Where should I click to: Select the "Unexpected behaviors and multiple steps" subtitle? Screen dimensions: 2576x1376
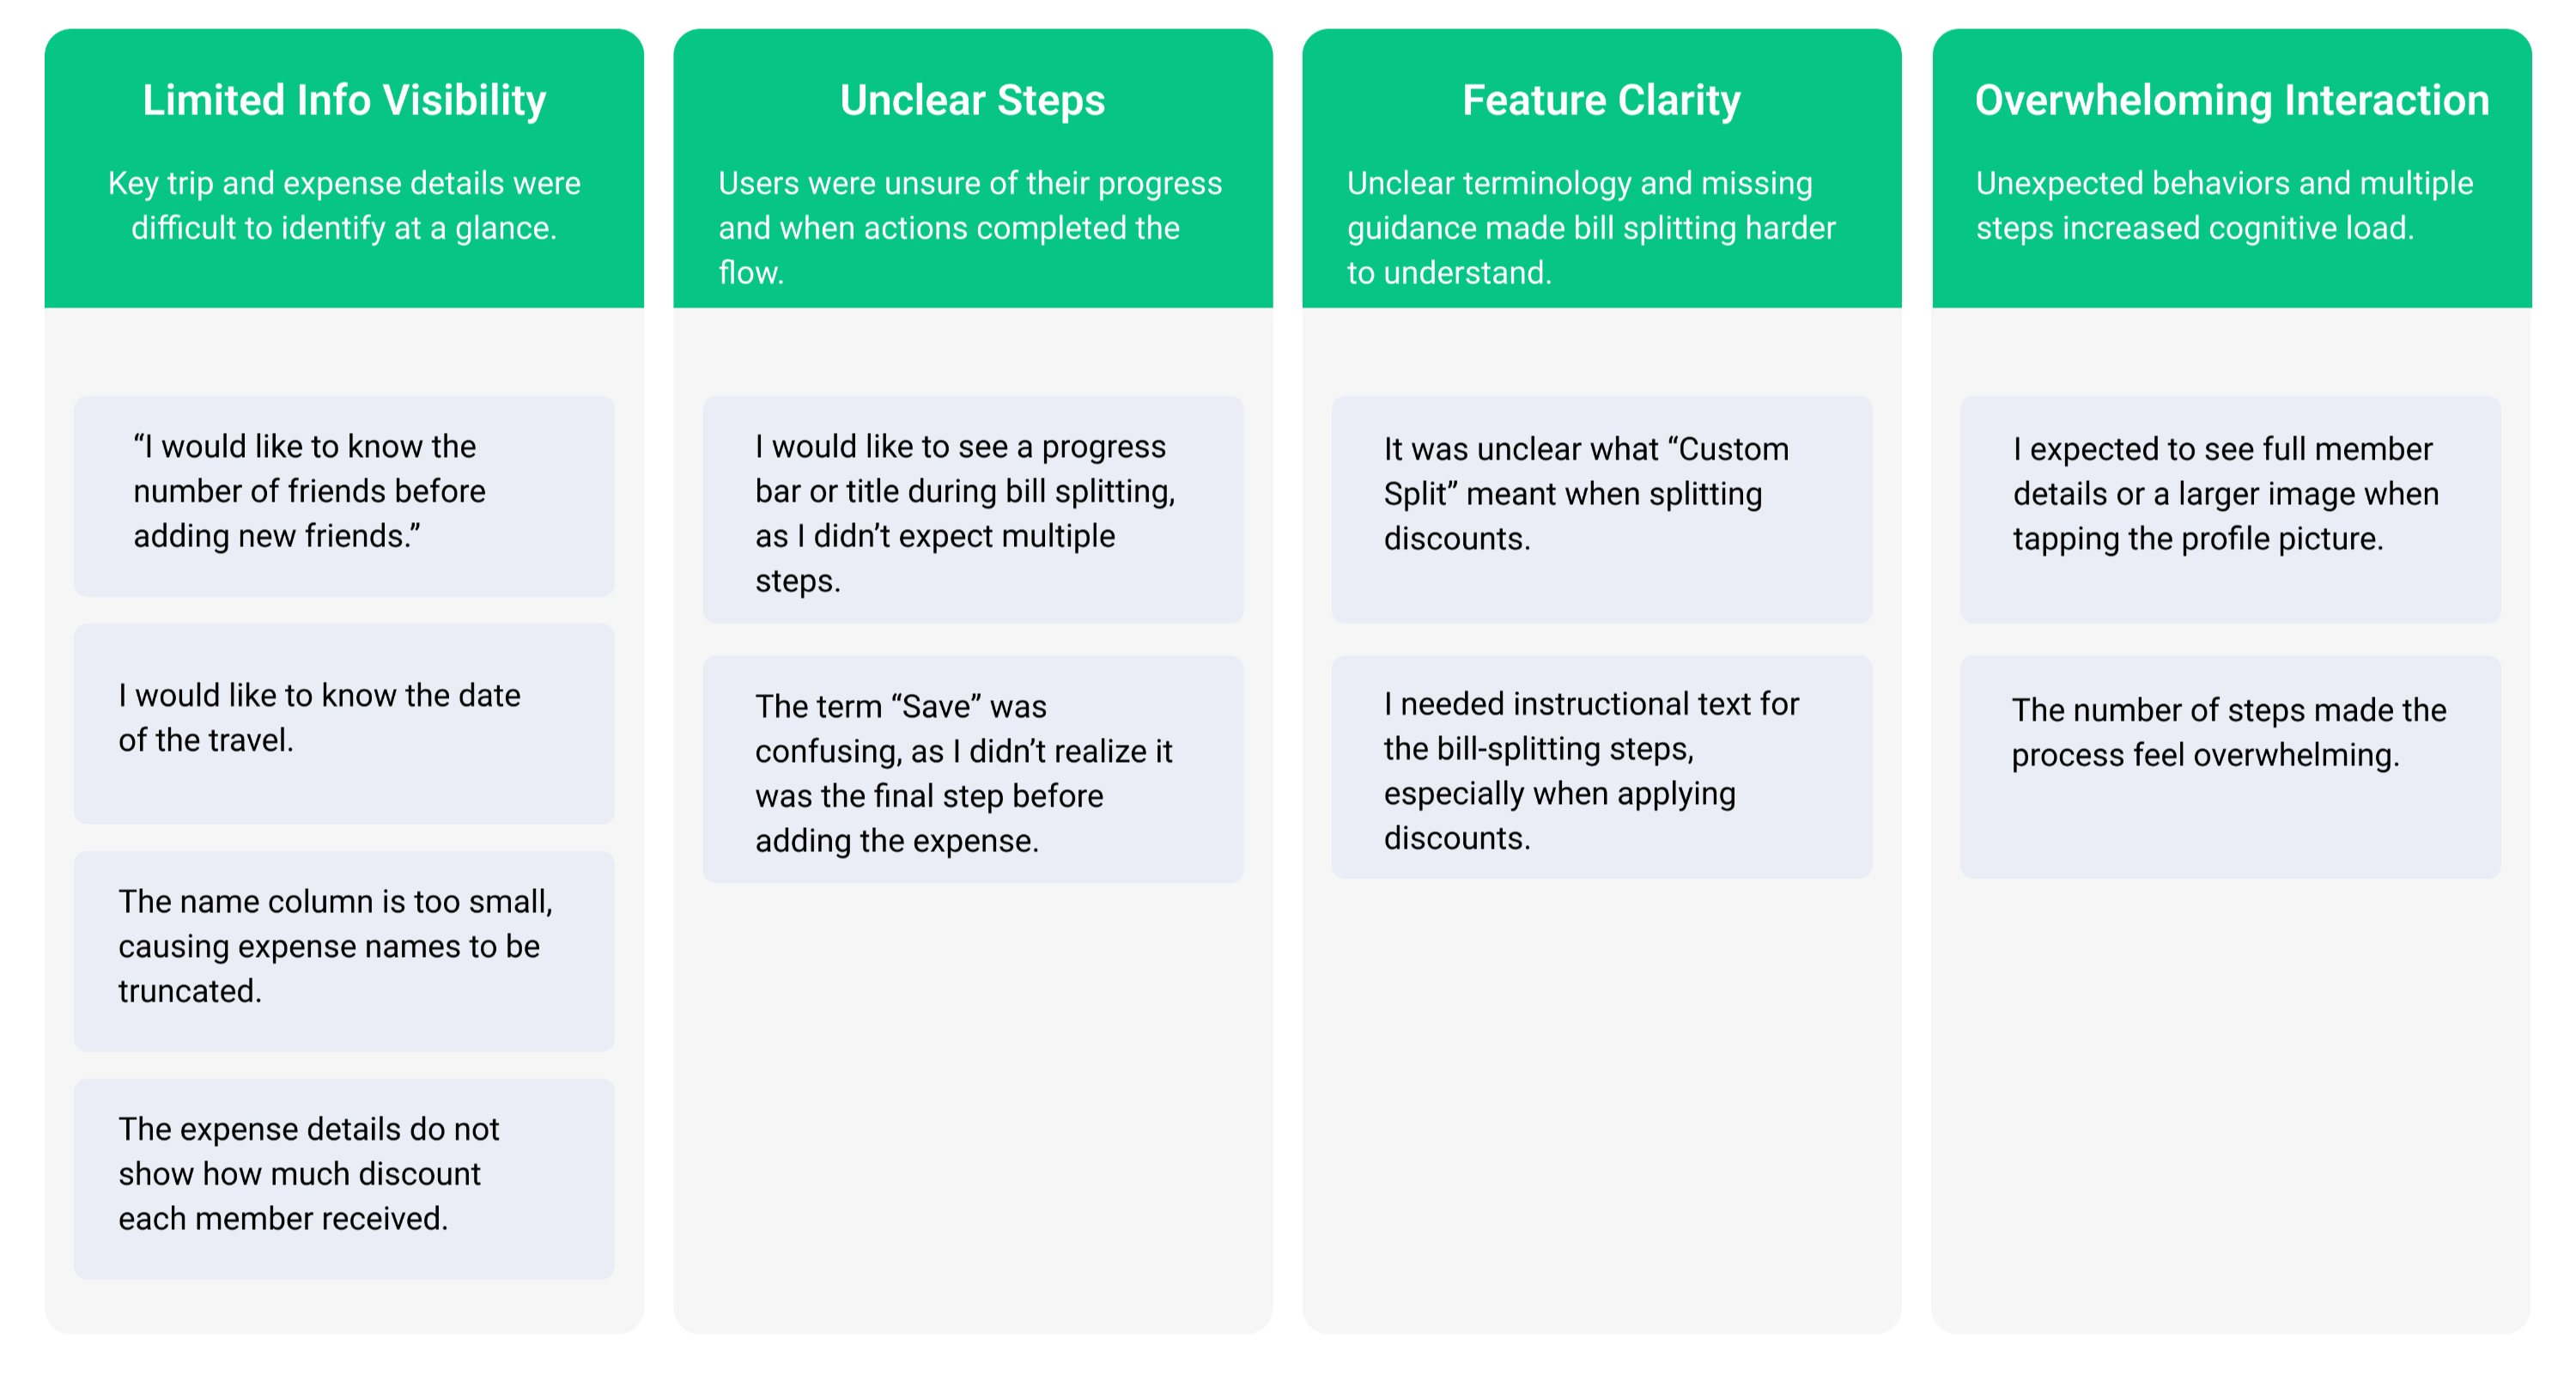click(x=2224, y=205)
